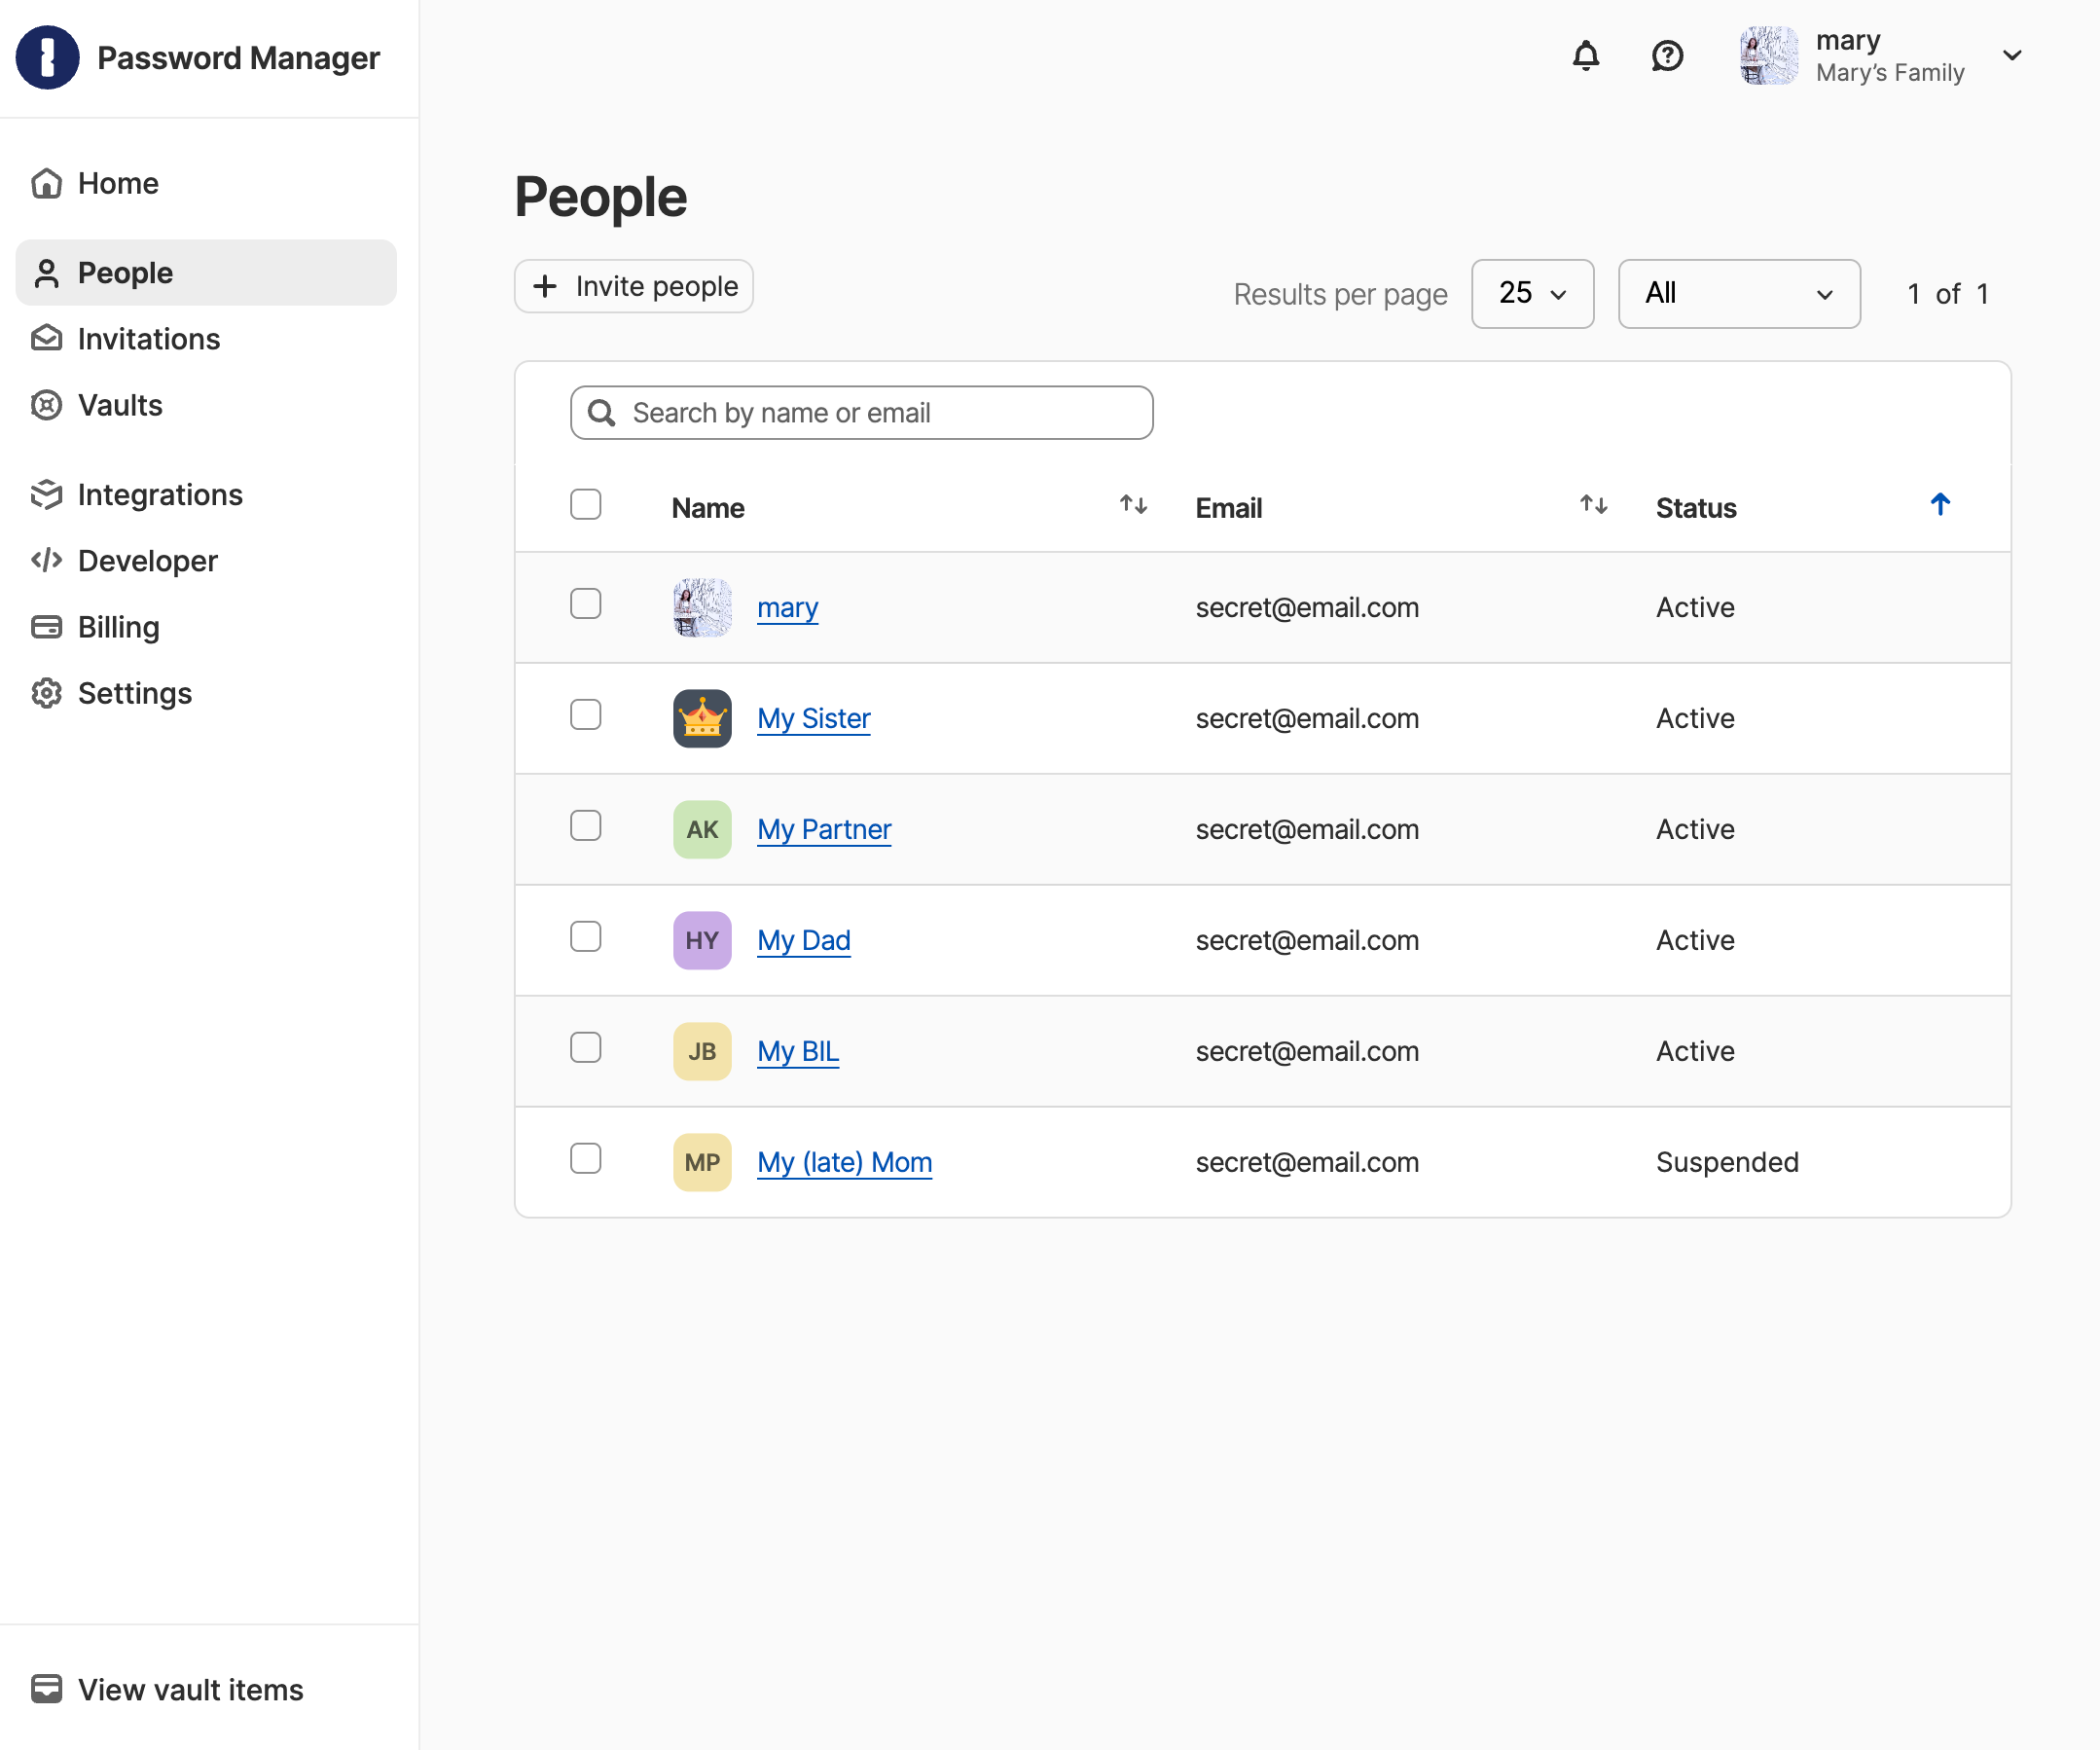Click the AK avatar for My Partner
Viewport: 2100px width, 1750px height.
[x=702, y=829]
